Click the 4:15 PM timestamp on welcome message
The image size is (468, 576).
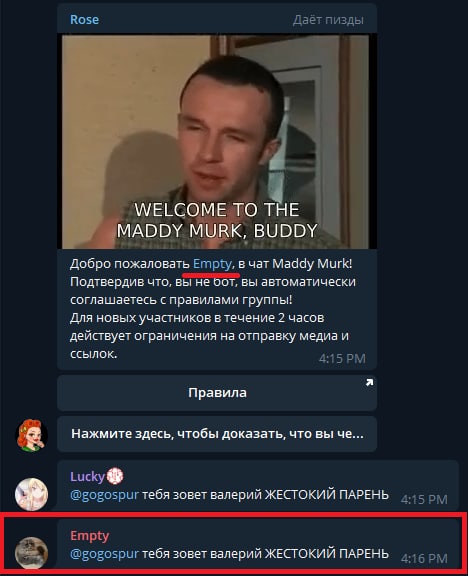(x=342, y=359)
